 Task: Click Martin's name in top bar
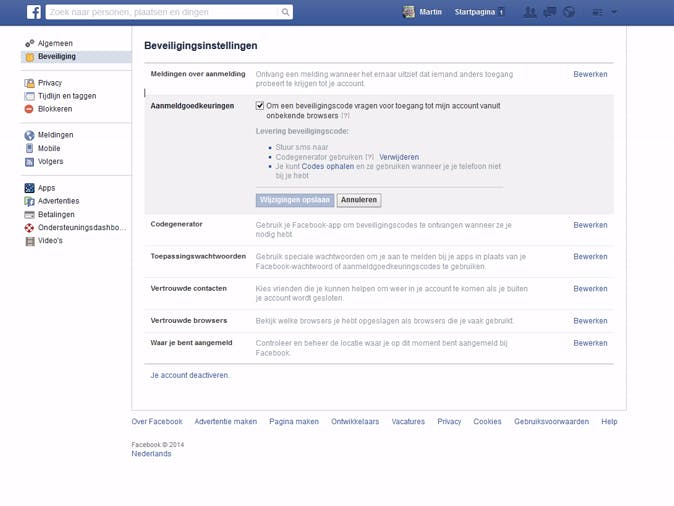pos(431,12)
